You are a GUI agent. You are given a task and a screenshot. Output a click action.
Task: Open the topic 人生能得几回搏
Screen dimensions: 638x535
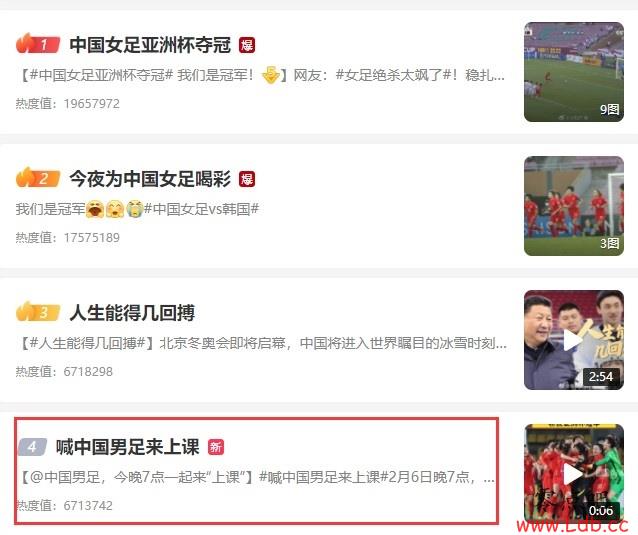pyautogui.click(x=132, y=312)
